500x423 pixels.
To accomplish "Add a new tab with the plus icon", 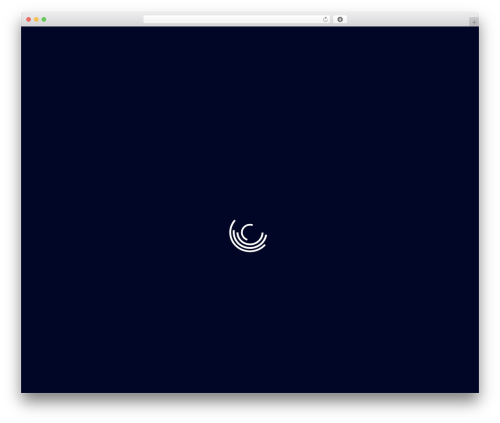I will [x=474, y=22].
